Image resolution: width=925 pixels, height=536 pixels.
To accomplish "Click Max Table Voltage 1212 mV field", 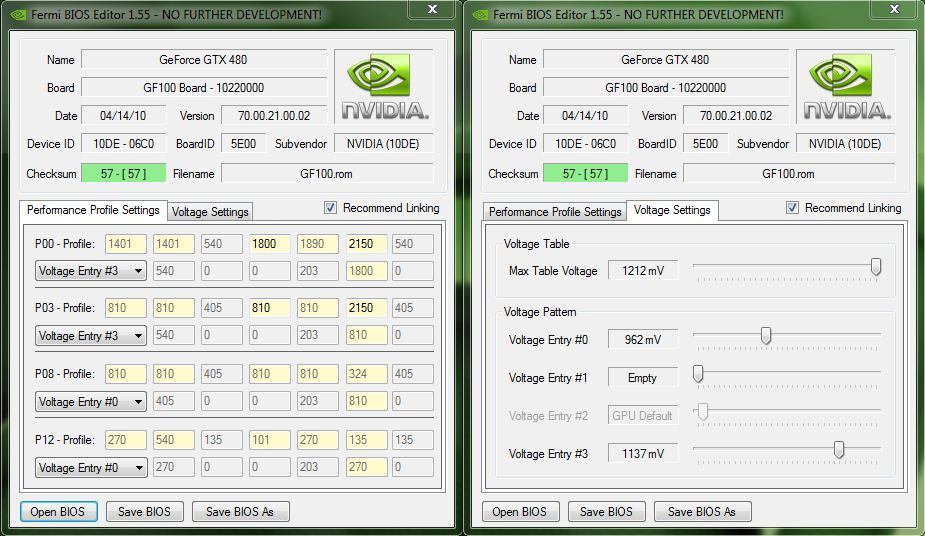I will 643,271.
